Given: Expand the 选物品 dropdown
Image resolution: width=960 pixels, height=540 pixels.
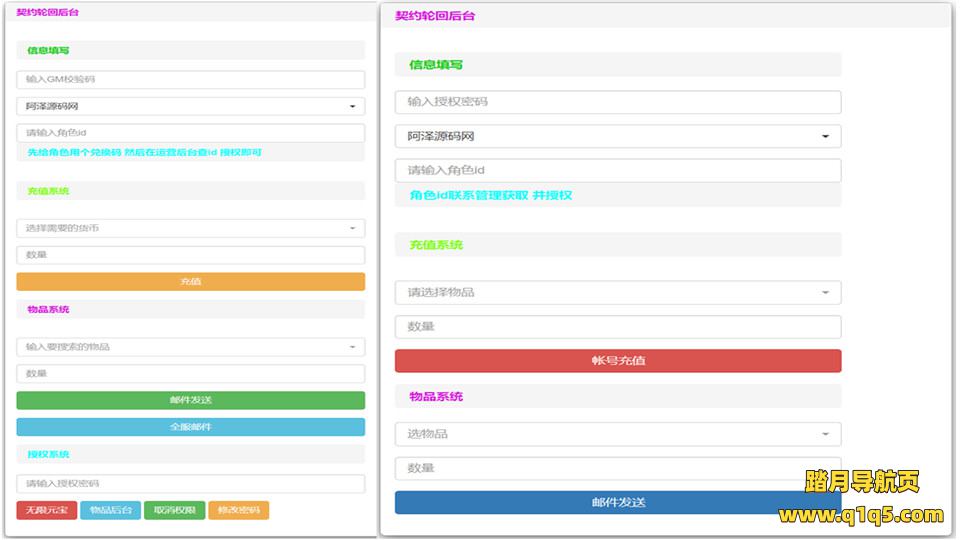Looking at the screenshot, I should pos(617,434).
